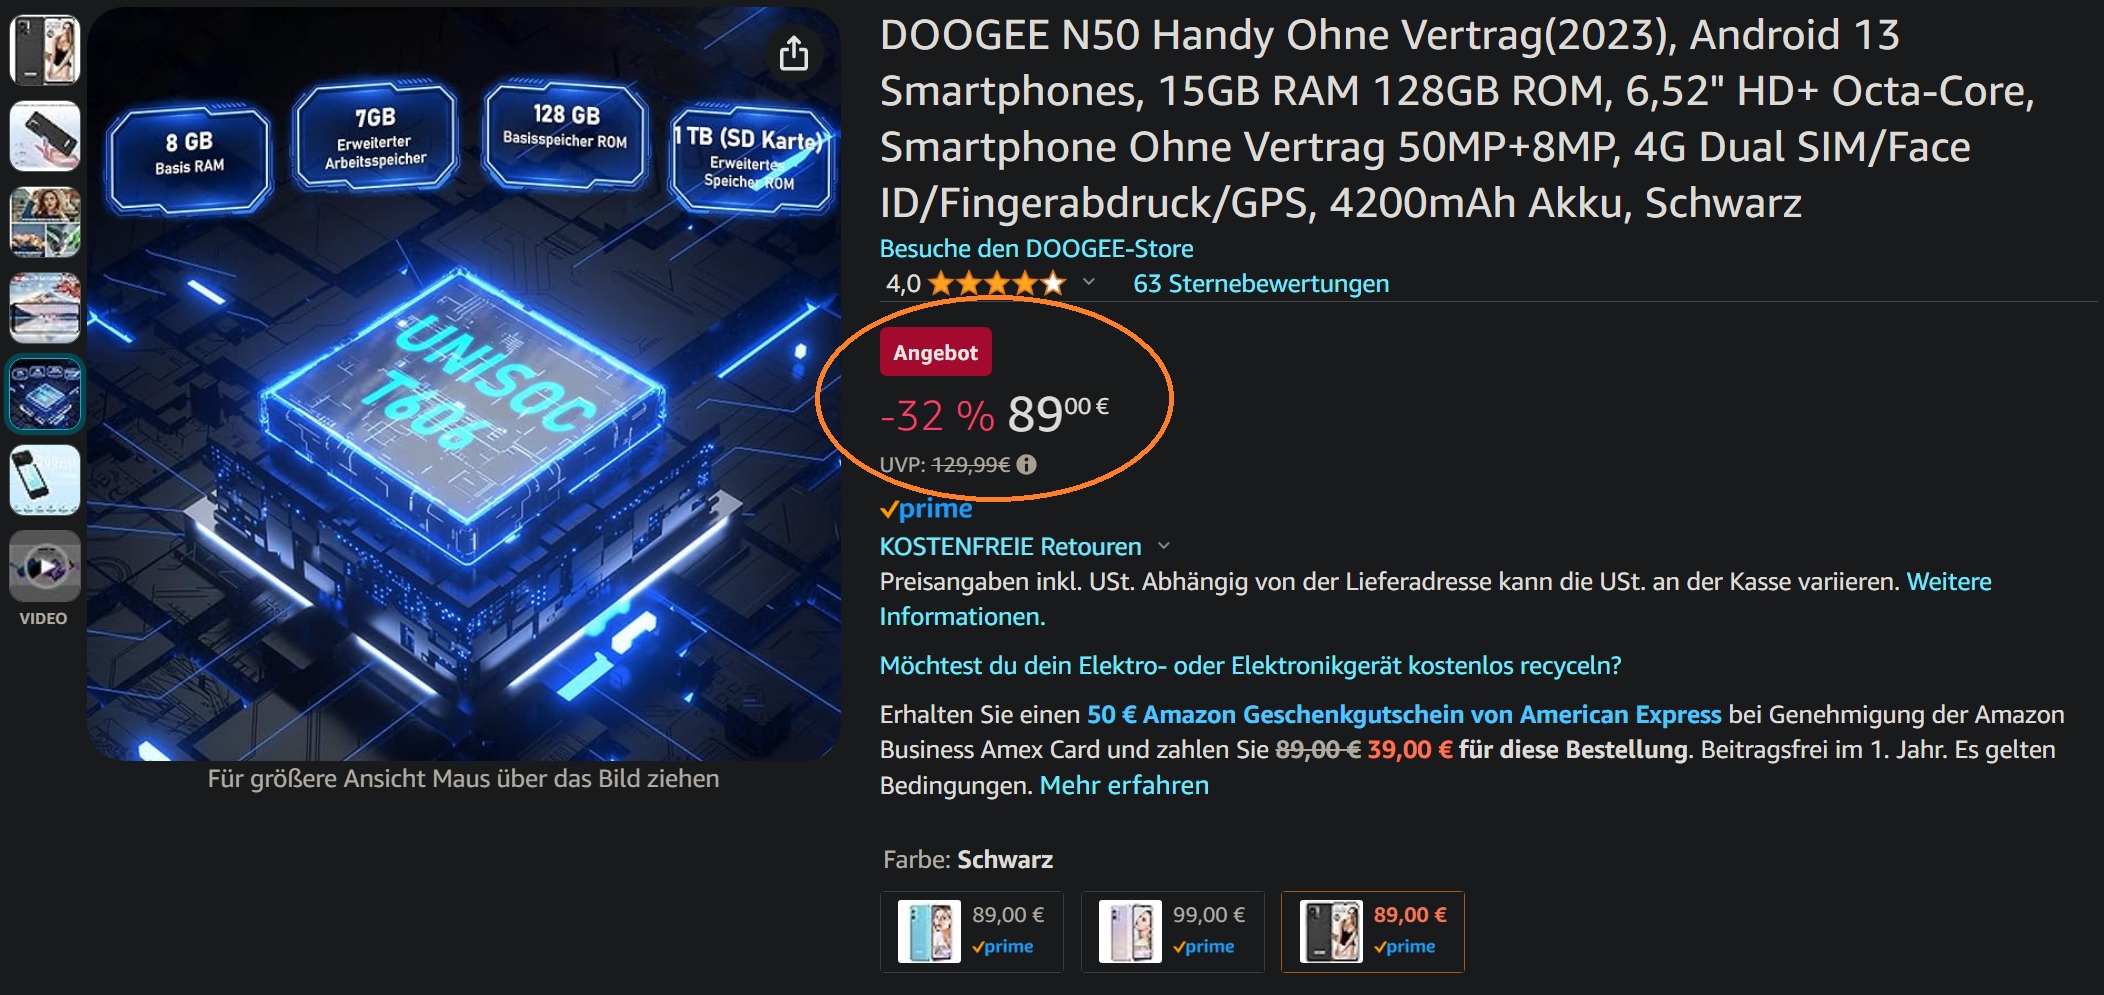The height and width of the screenshot is (995, 2104).
Task: Select the Unisoc chip thumbnail
Action: 45,394
